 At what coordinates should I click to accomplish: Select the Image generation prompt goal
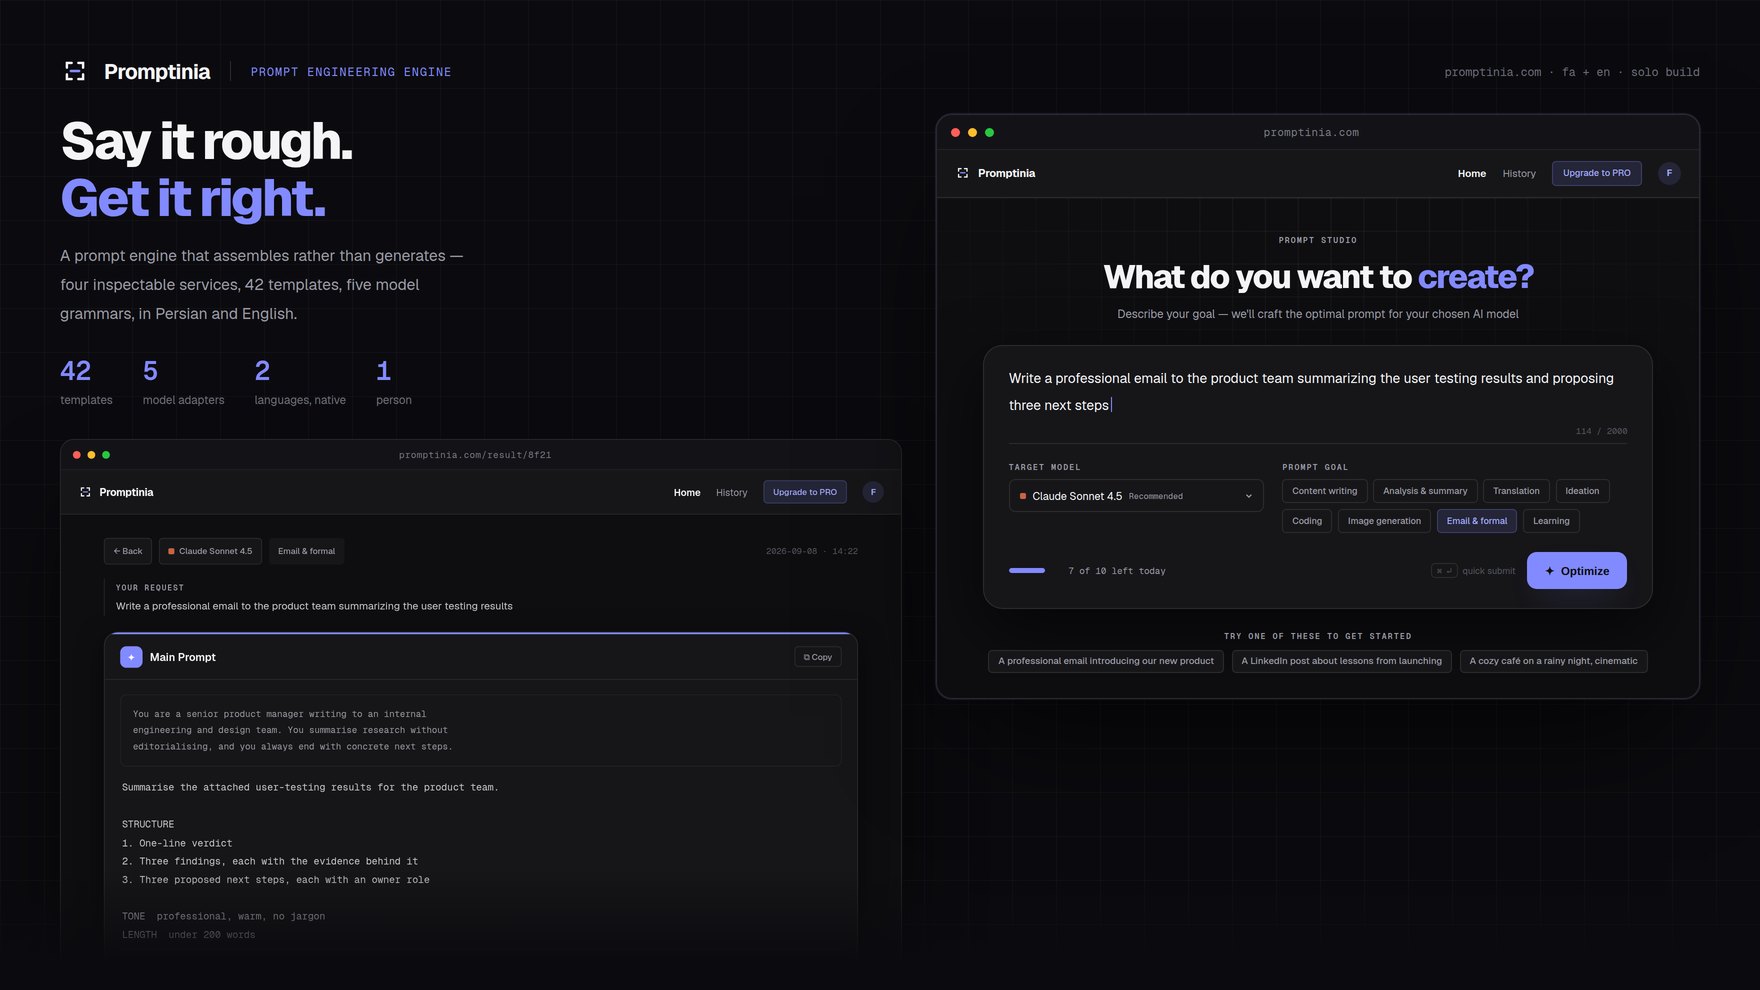click(1384, 521)
